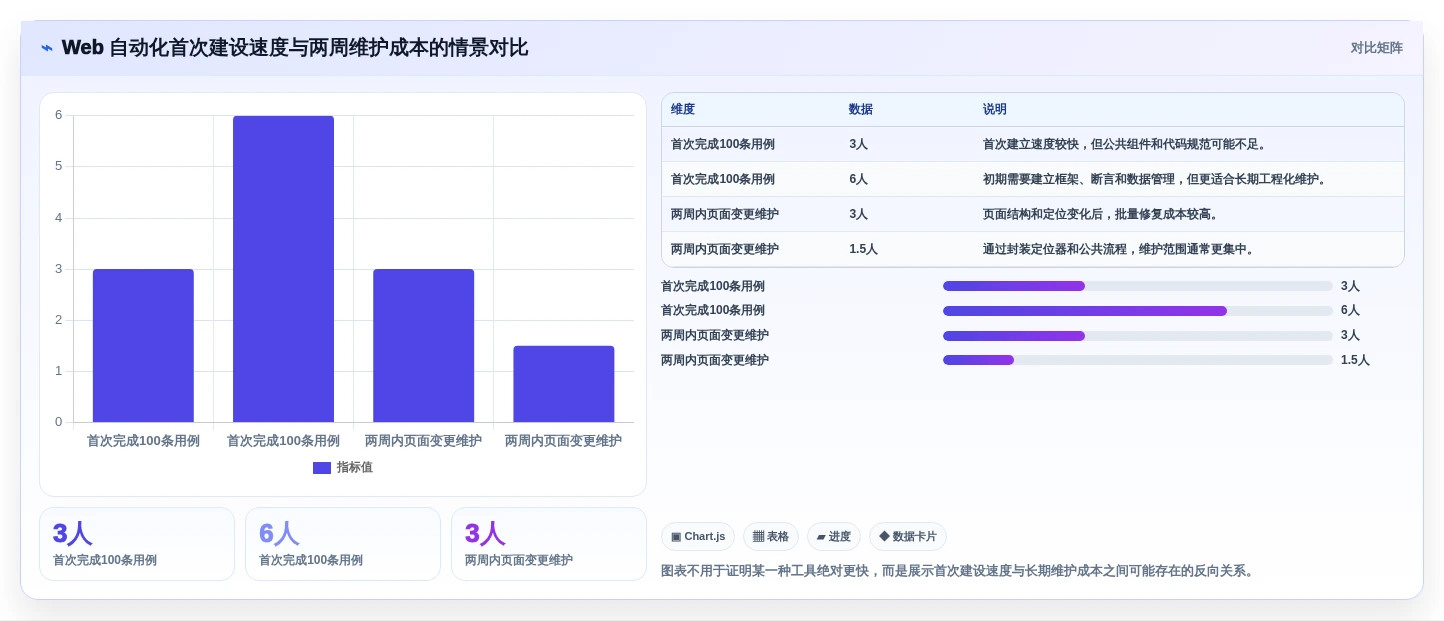Click the shortest chart bar at 1.5
The image size is (1444, 621).
point(563,384)
